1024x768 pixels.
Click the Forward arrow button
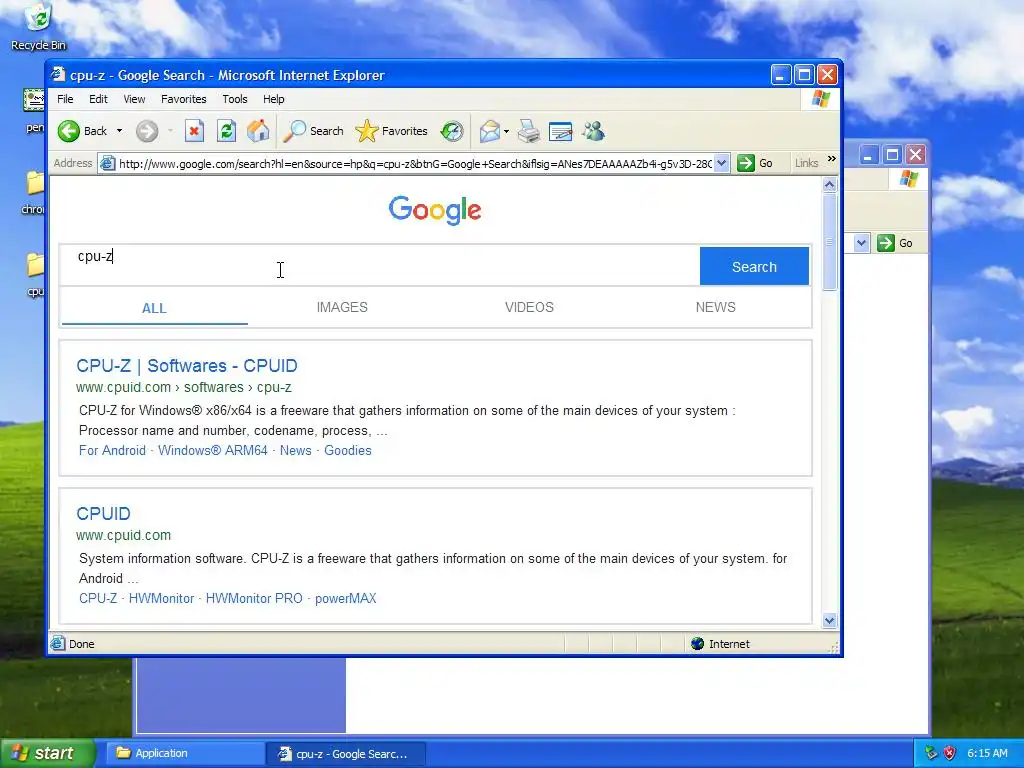pyautogui.click(x=147, y=131)
